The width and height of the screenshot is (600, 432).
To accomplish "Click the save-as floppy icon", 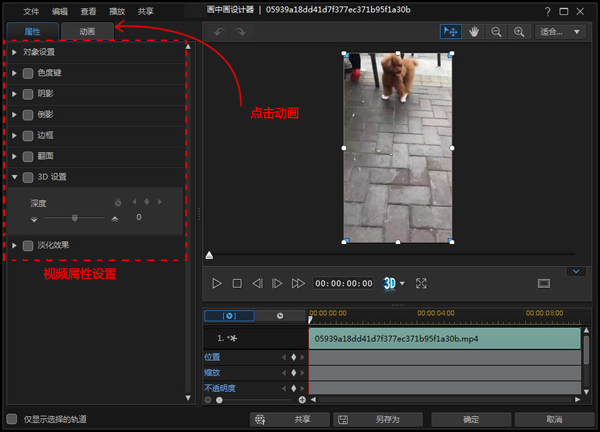I will [343, 419].
